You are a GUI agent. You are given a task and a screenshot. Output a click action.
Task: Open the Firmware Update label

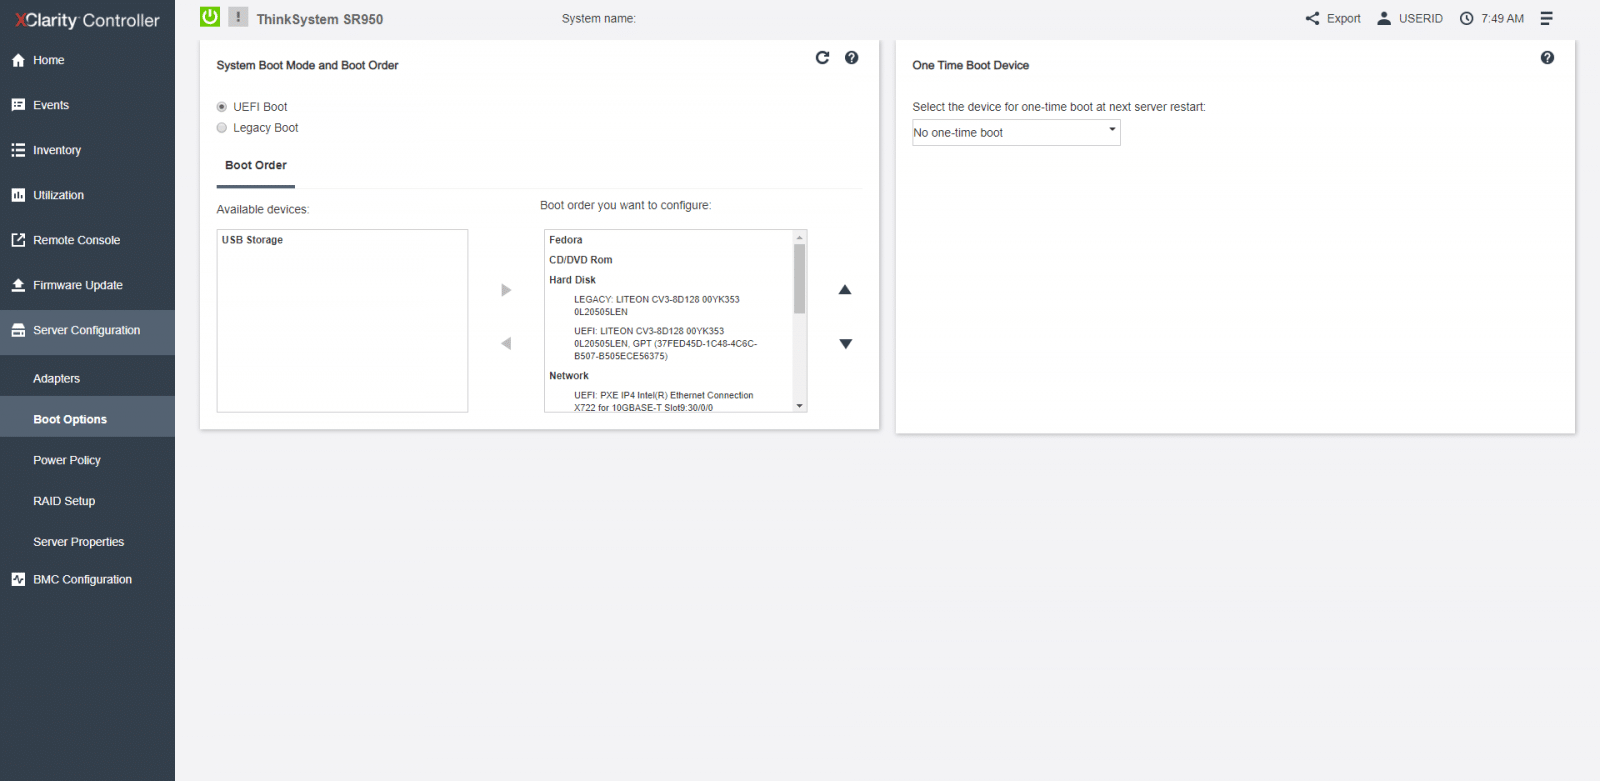78,285
